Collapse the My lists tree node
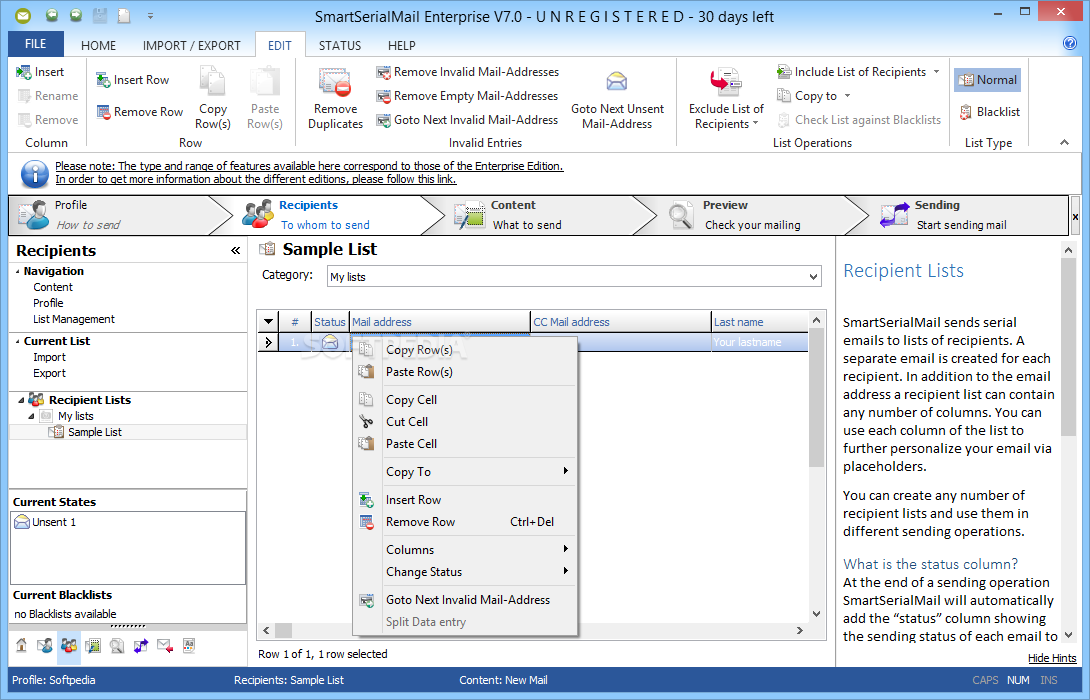 tap(31, 416)
